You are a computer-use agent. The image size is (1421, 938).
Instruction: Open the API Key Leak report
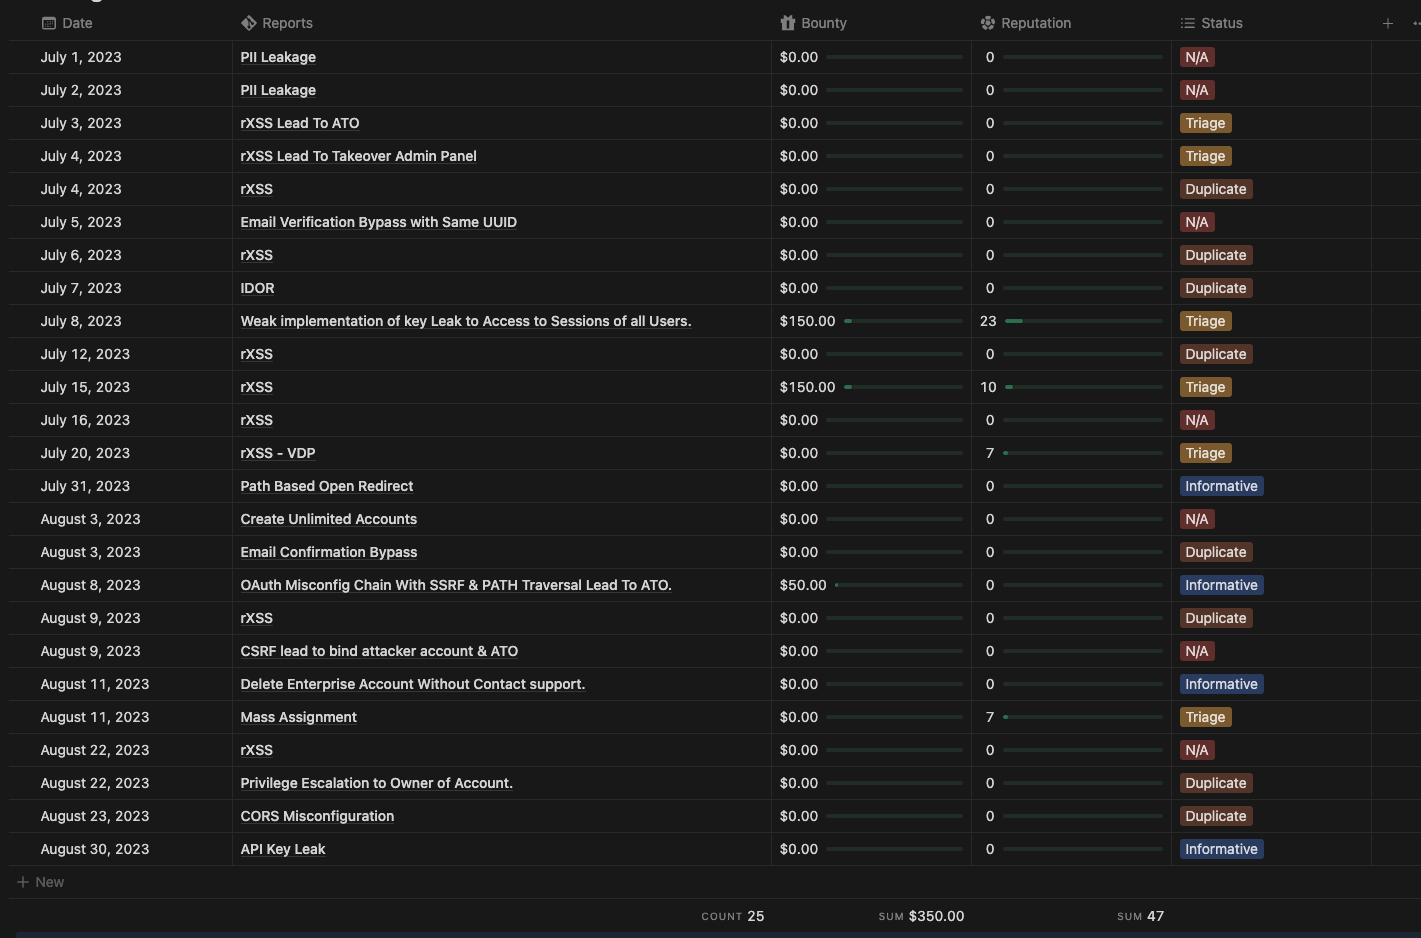(283, 849)
